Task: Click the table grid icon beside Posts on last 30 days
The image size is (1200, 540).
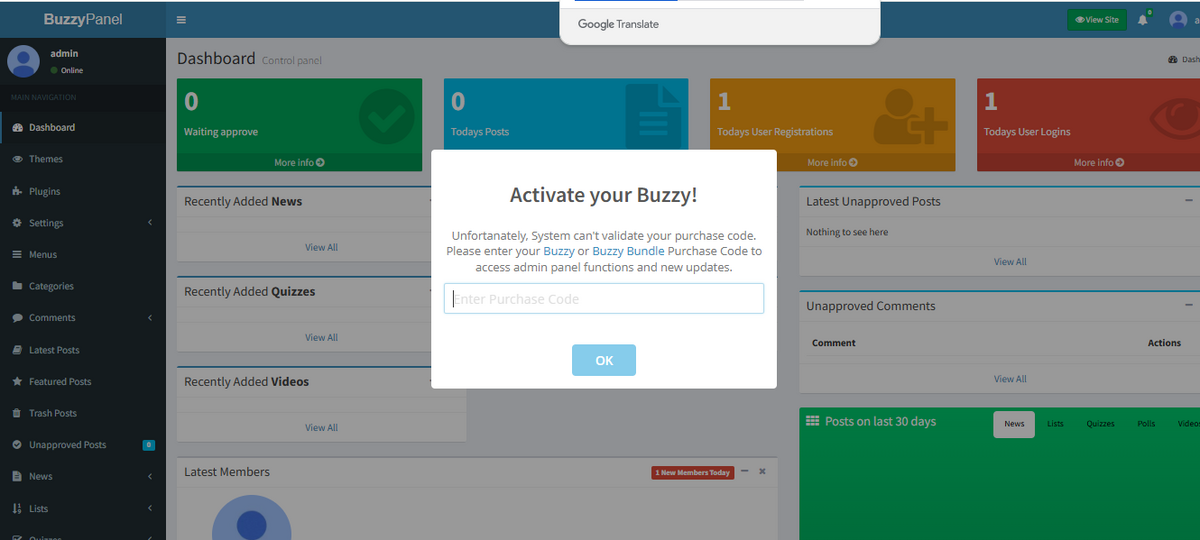Action: pos(813,421)
